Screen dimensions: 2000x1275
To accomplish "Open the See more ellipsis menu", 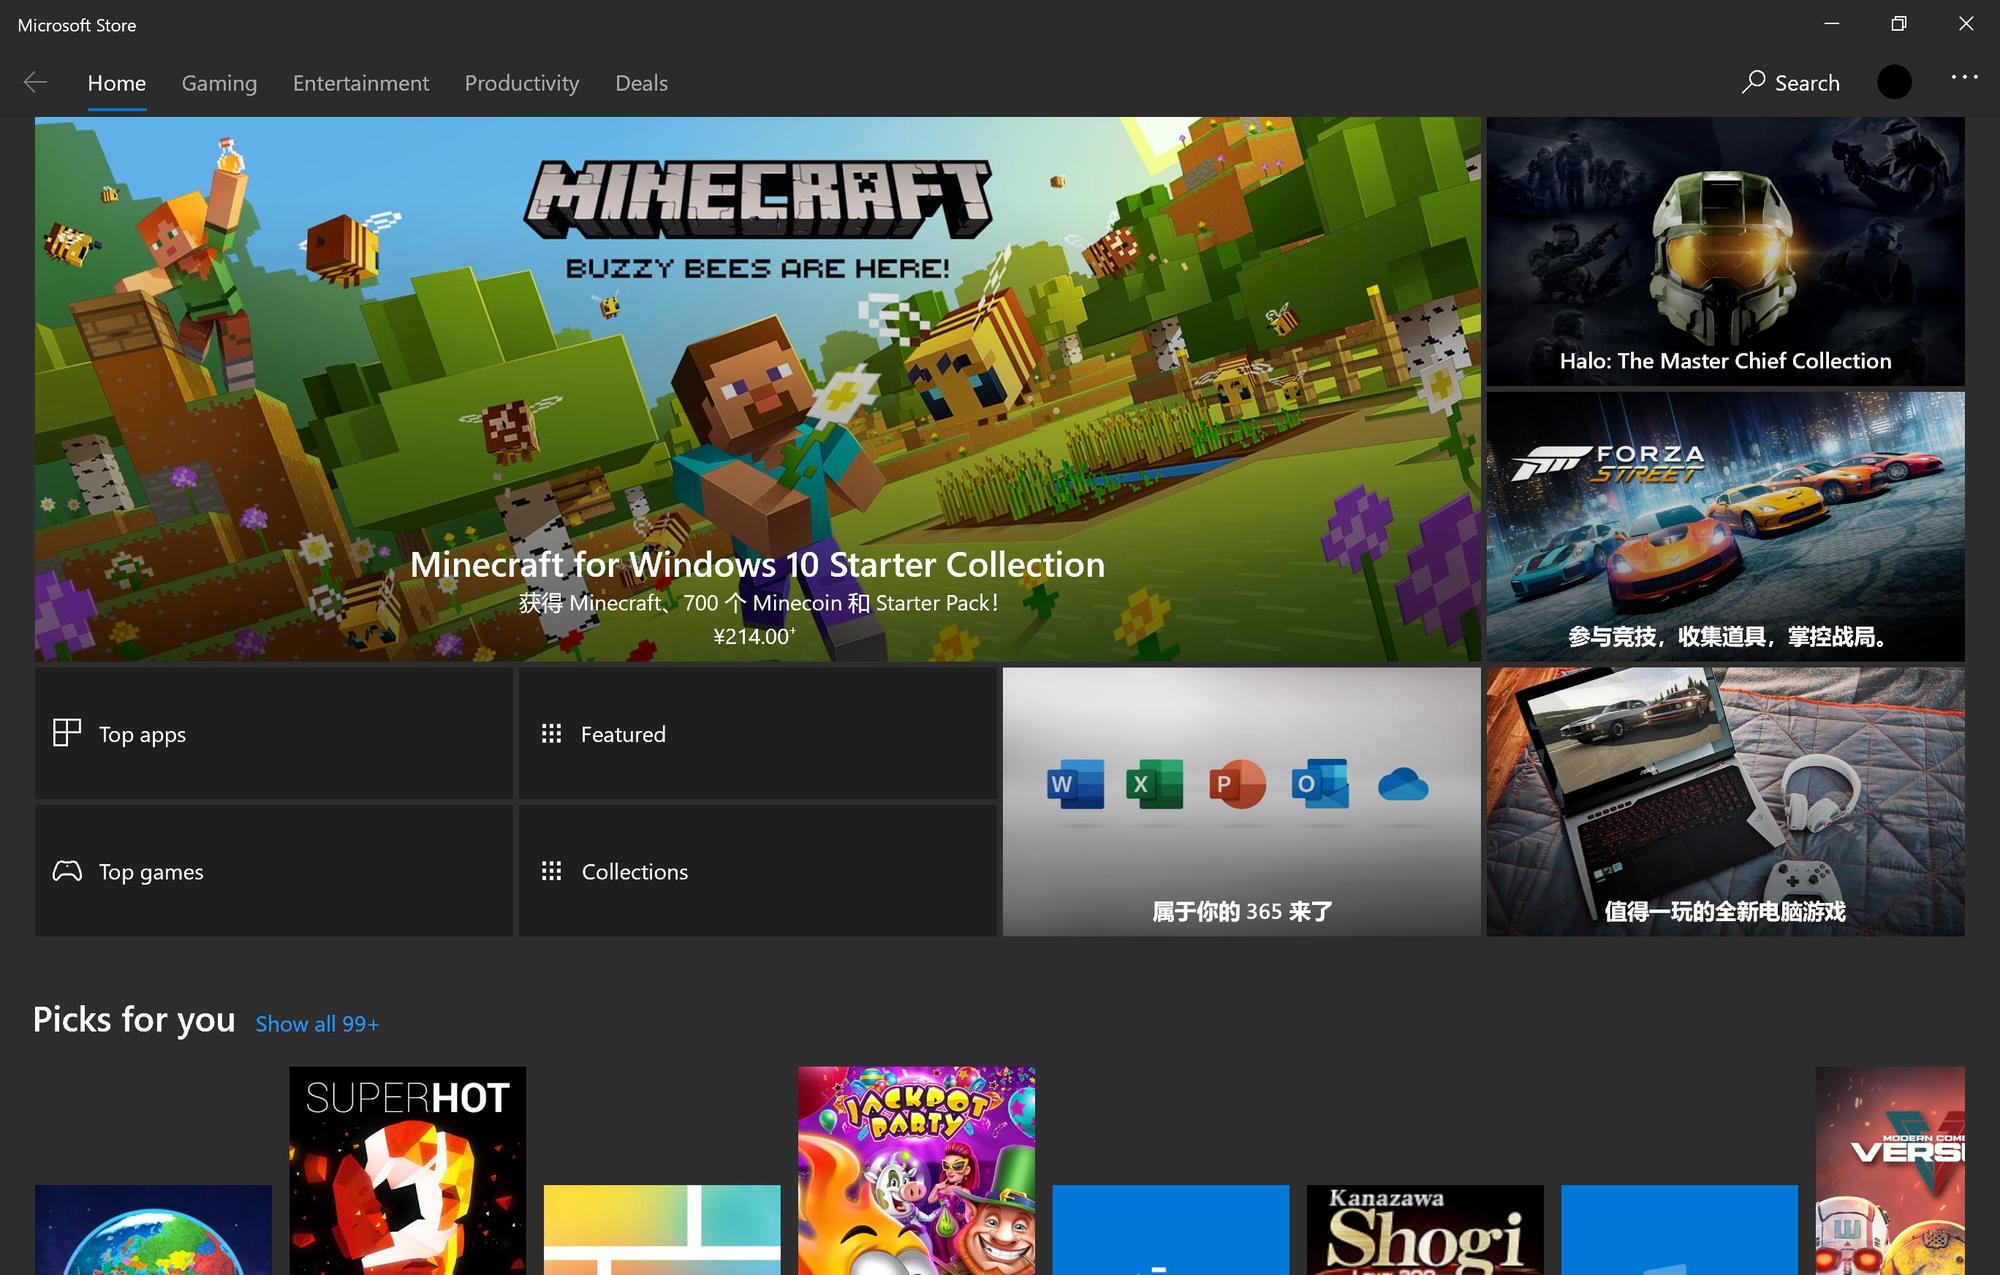I will [x=1964, y=77].
